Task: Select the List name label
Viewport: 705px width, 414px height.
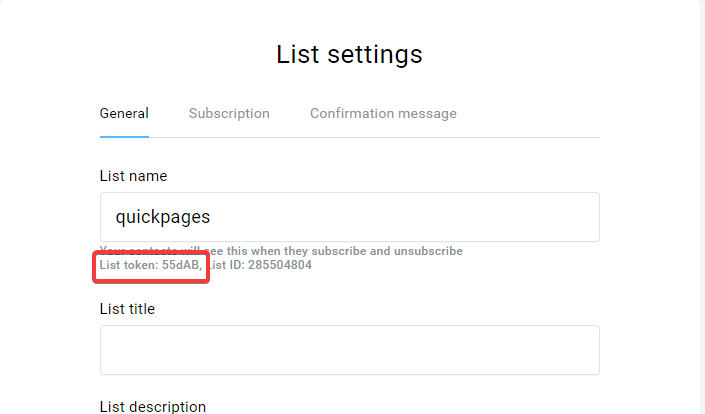Action: tap(134, 176)
